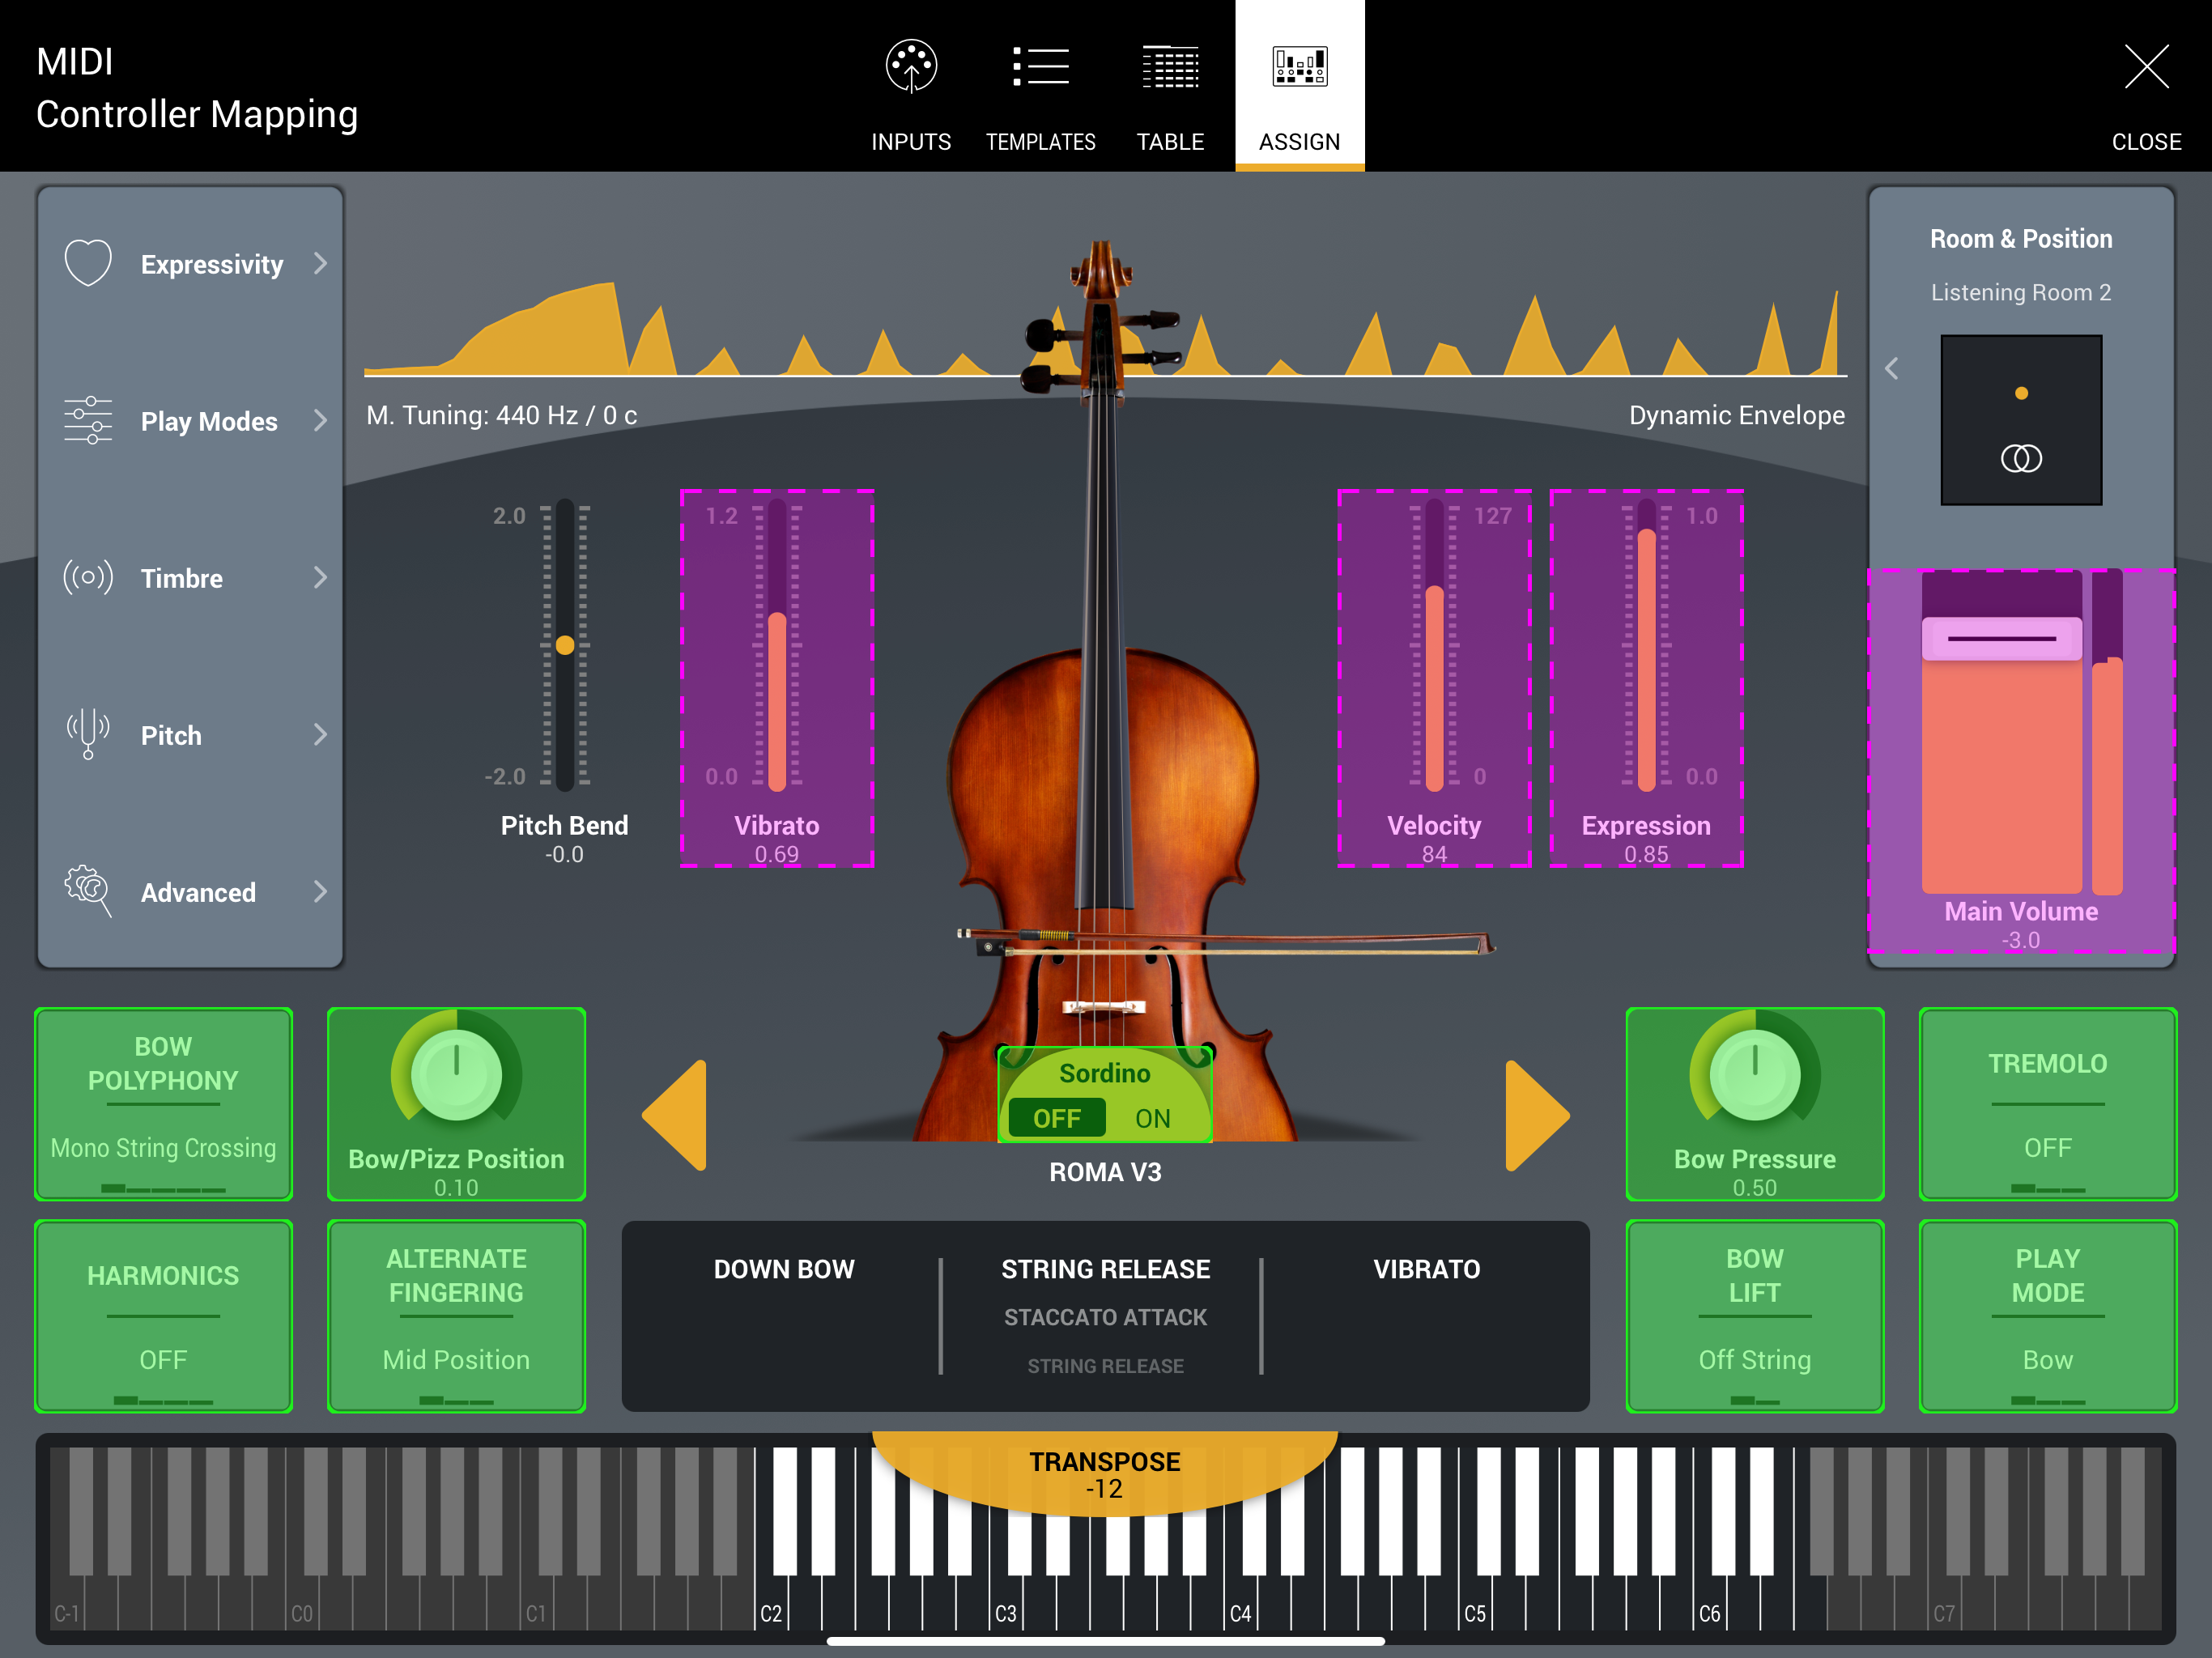Toggle the Harmonics OFF button
This screenshot has height=1658, width=2212.
point(163,1316)
